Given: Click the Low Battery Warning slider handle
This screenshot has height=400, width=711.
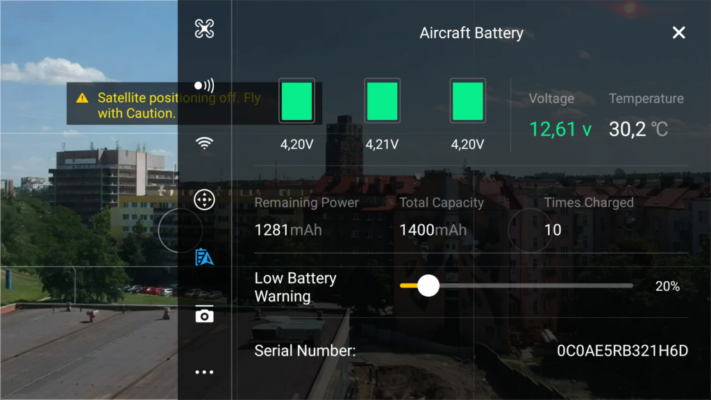Looking at the screenshot, I should 428,286.
